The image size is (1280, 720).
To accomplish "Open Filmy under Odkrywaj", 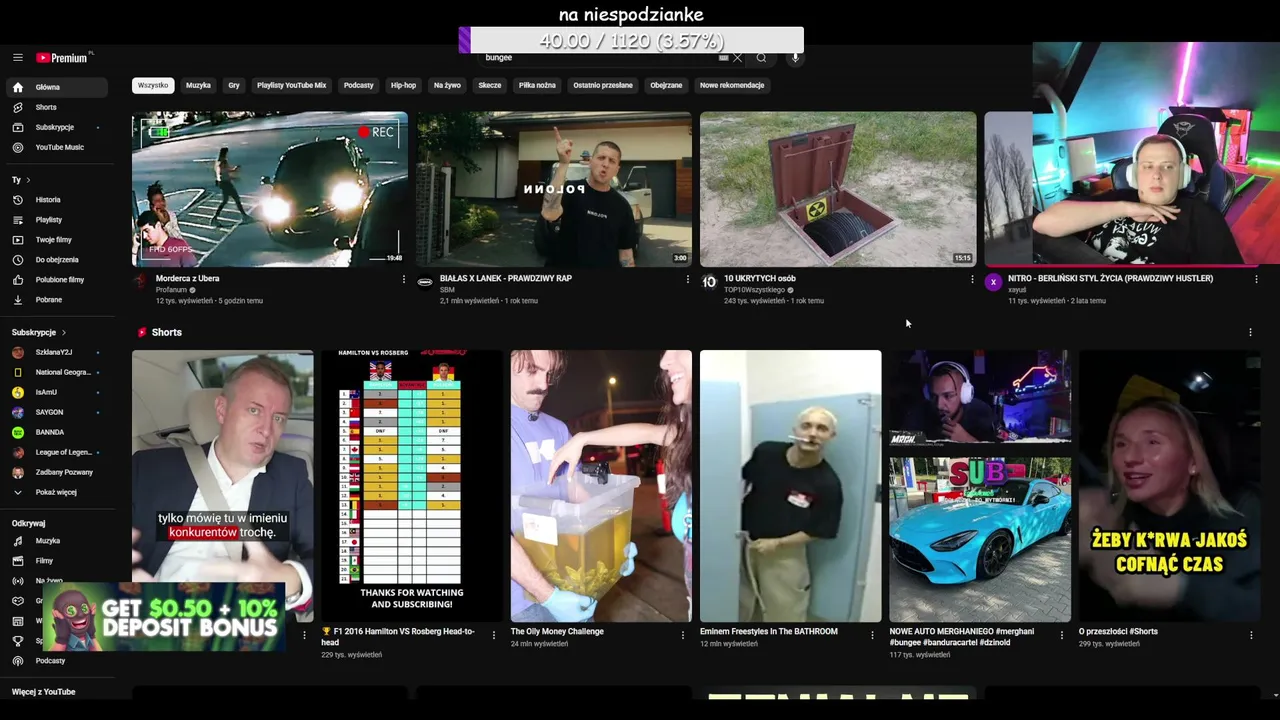I will [56, 561].
